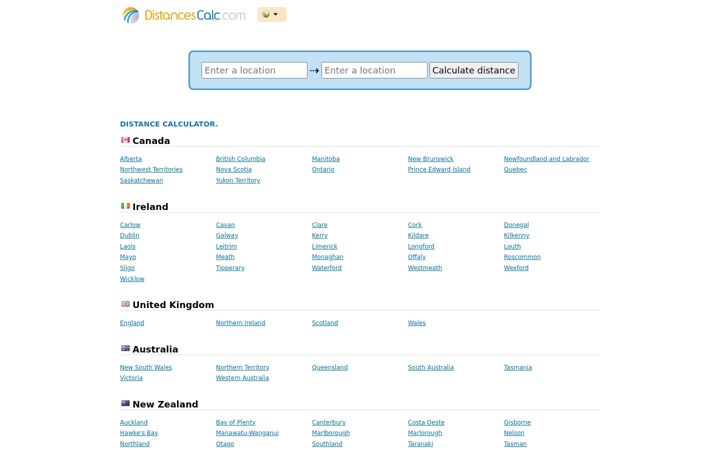This screenshot has height=450, width=720.
Task: Open the Monaghan link
Action: click(x=327, y=257)
